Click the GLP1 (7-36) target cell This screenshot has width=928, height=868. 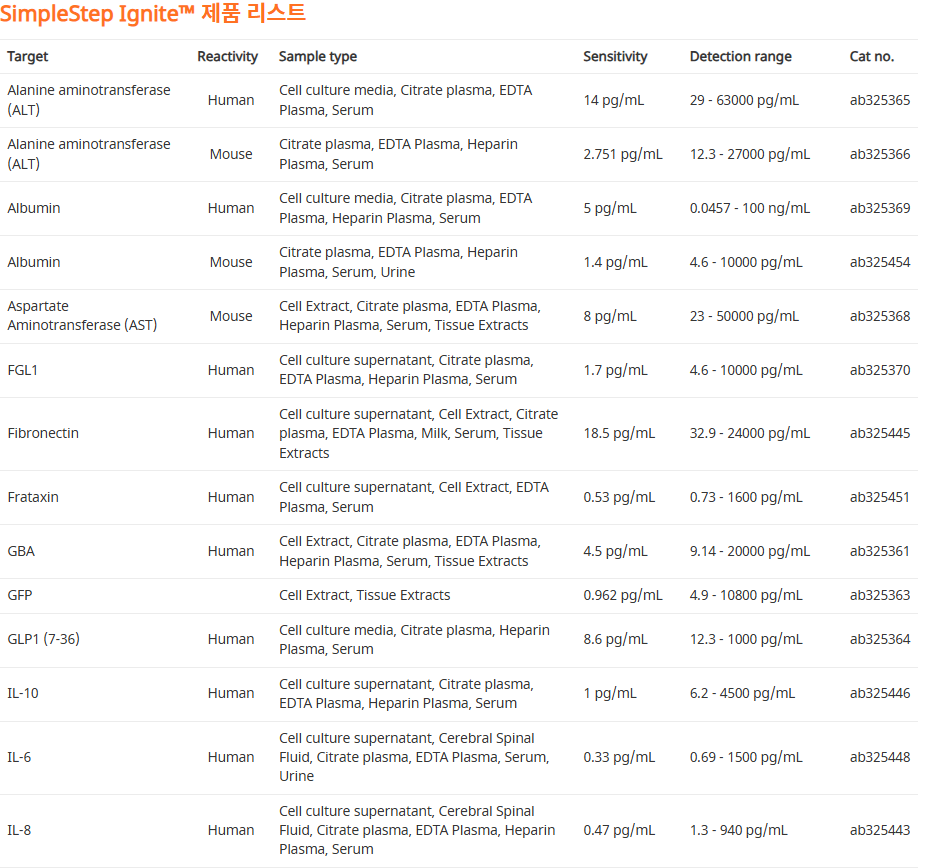pyautogui.click(x=43, y=640)
